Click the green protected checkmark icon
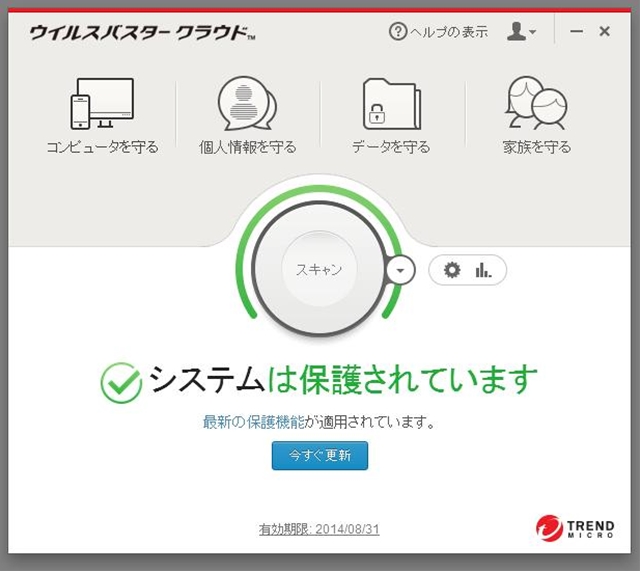 pyautogui.click(x=121, y=383)
